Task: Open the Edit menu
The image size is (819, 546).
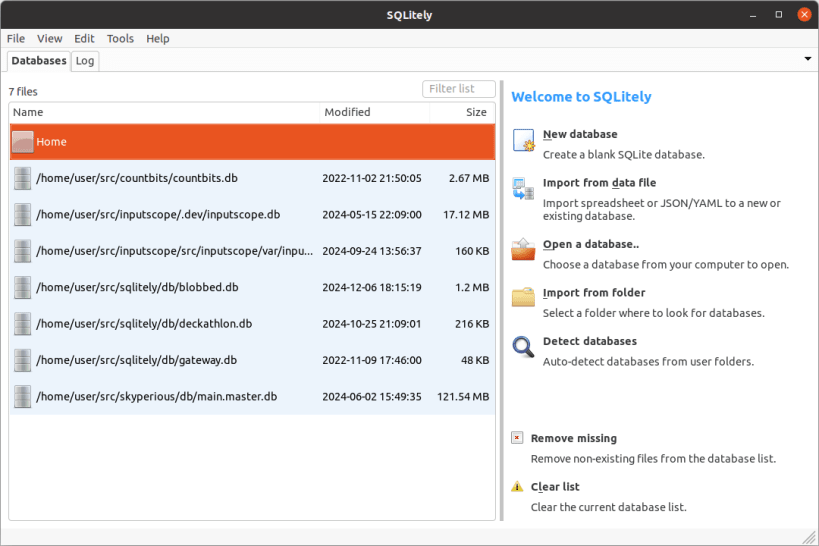Action: 84,39
